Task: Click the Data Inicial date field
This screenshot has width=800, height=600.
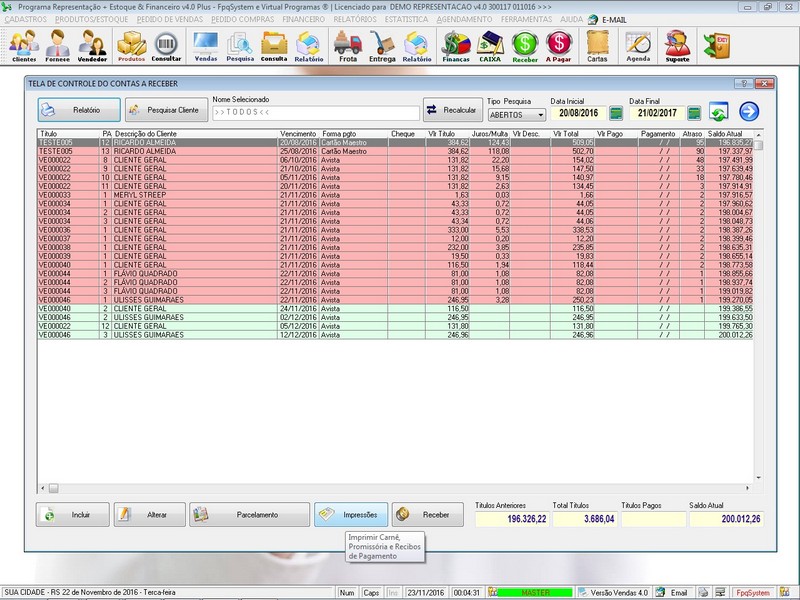Action: (579, 113)
